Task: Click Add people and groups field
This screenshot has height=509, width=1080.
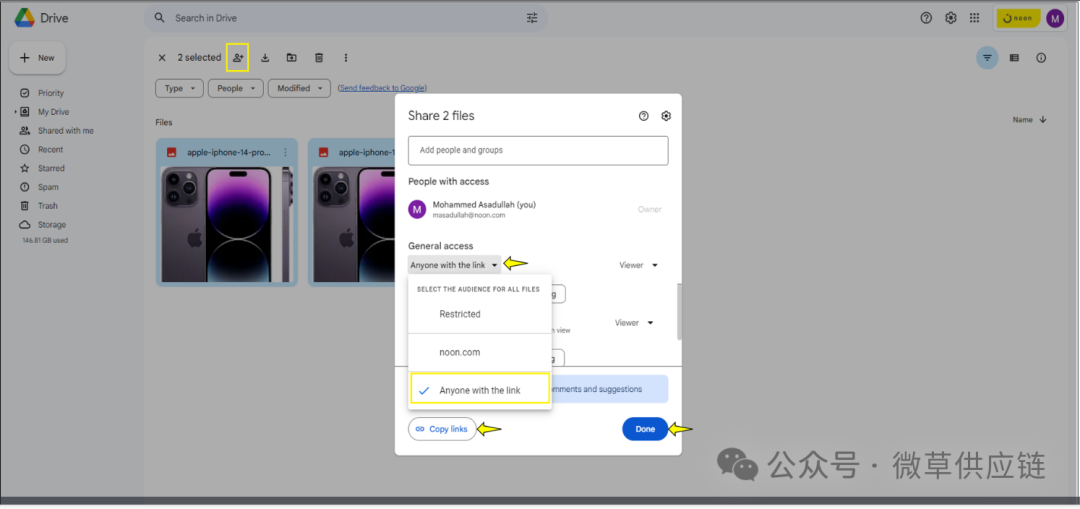Action: pos(538,150)
